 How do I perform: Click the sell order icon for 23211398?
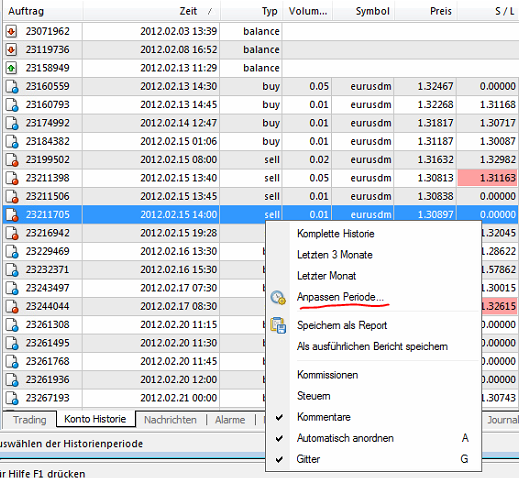pyautogui.click(x=12, y=178)
